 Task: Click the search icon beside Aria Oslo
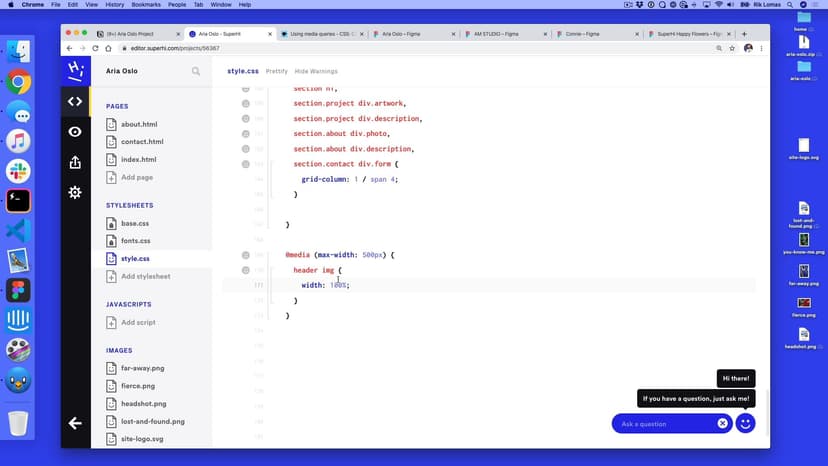tap(196, 71)
